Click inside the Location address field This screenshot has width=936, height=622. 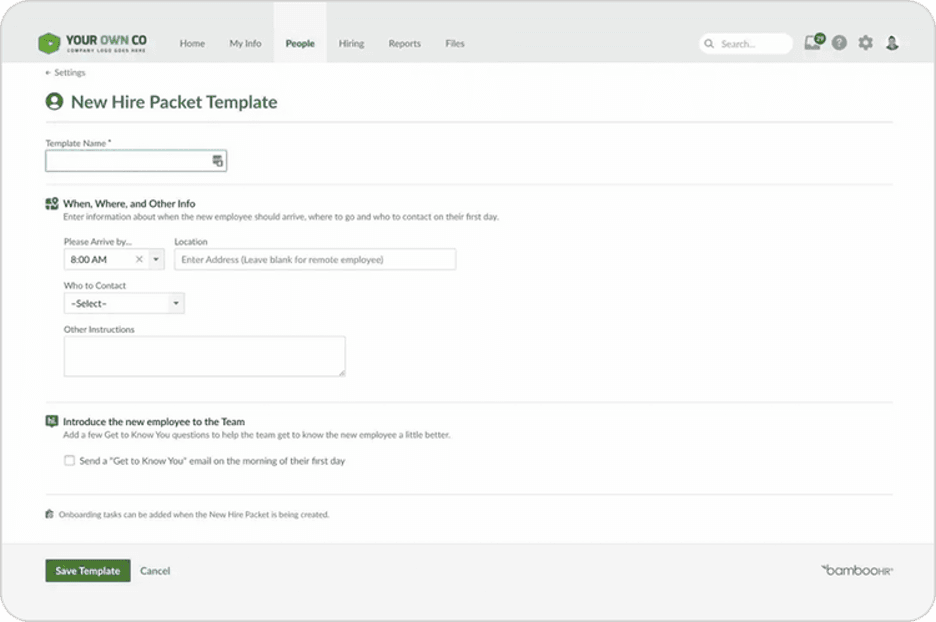pos(315,259)
